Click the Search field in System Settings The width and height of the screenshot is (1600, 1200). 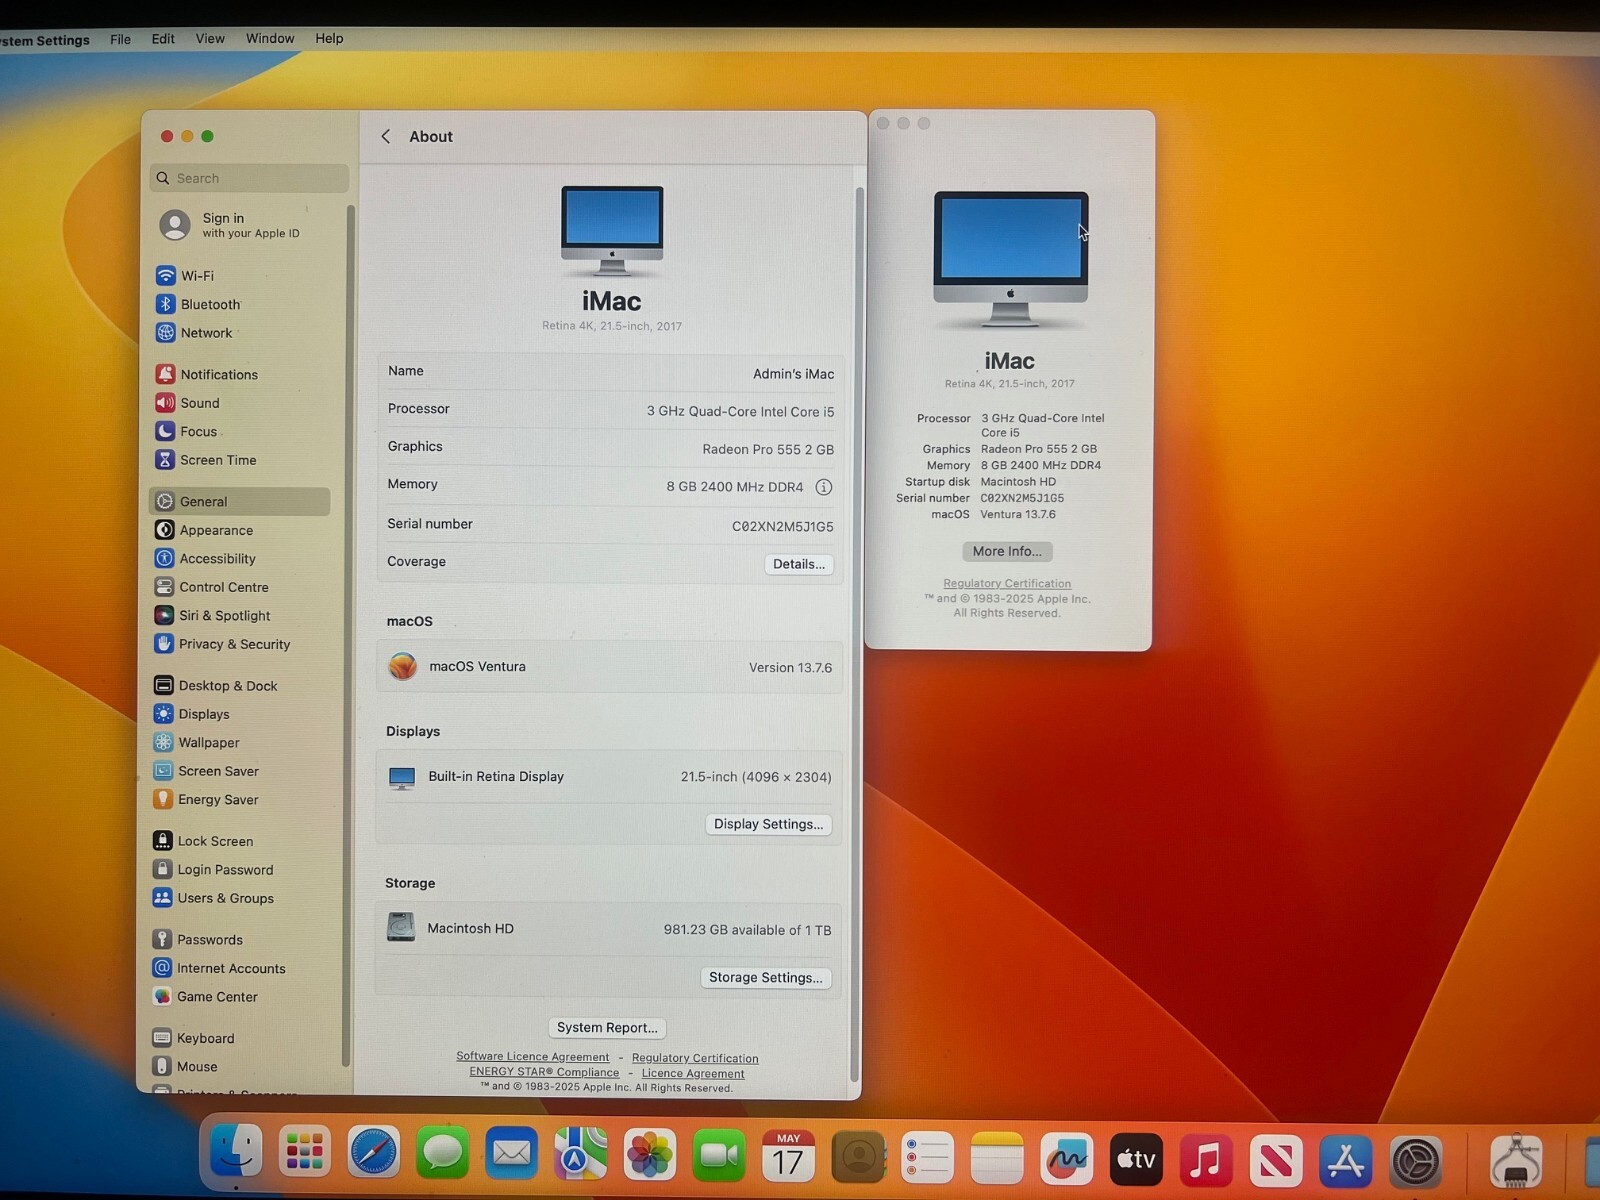(250, 178)
